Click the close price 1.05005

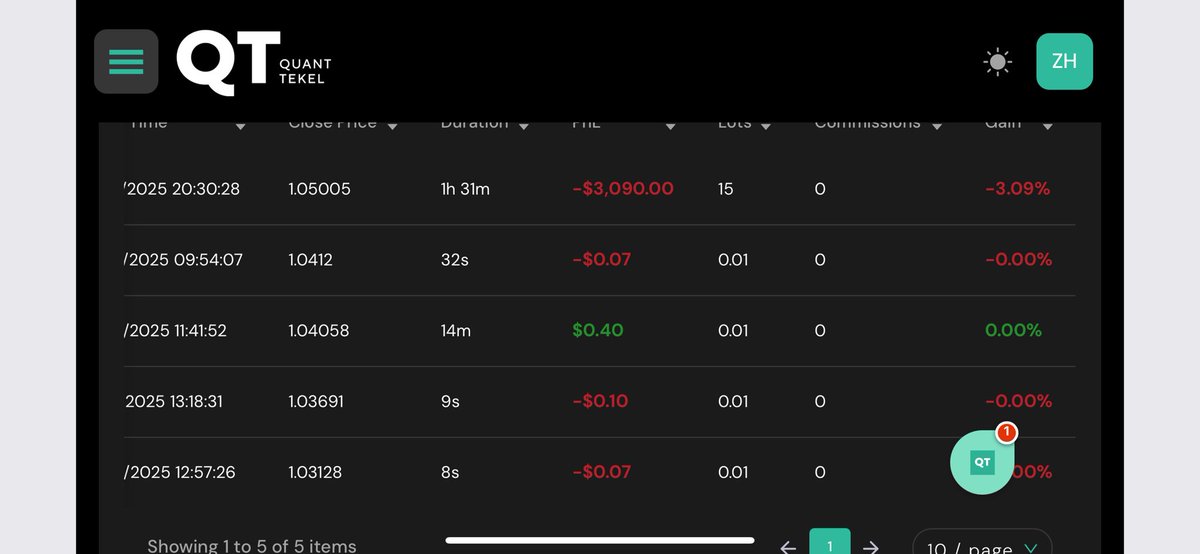[319, 188]
